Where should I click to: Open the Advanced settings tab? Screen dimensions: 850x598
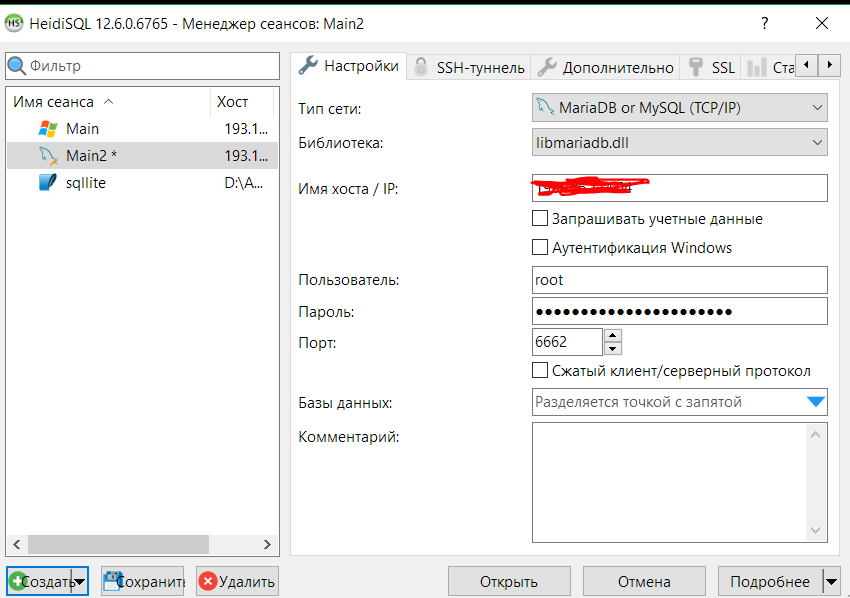[x=606, y=67]
